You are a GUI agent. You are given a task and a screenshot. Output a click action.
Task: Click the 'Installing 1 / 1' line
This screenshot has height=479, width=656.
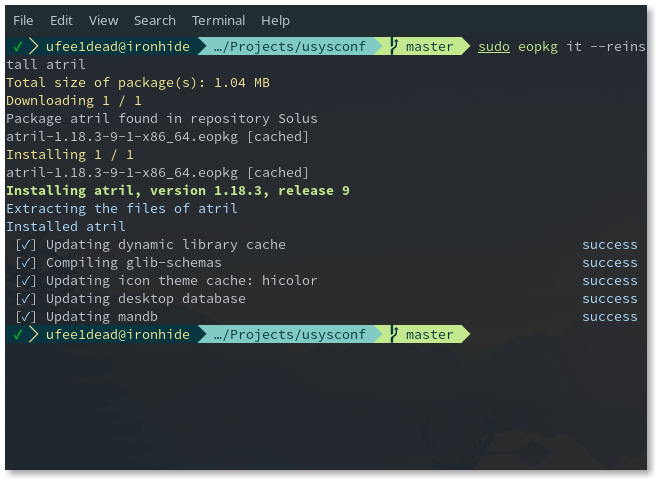point(70,155)
